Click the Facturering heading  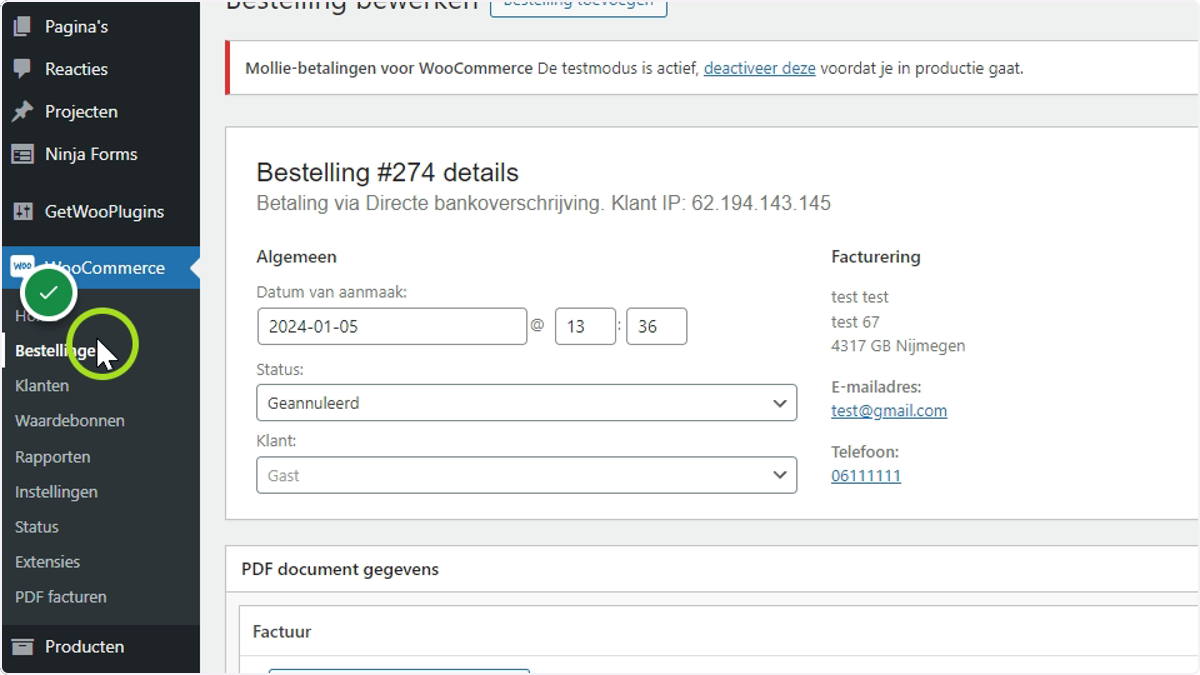pos(876,257)
